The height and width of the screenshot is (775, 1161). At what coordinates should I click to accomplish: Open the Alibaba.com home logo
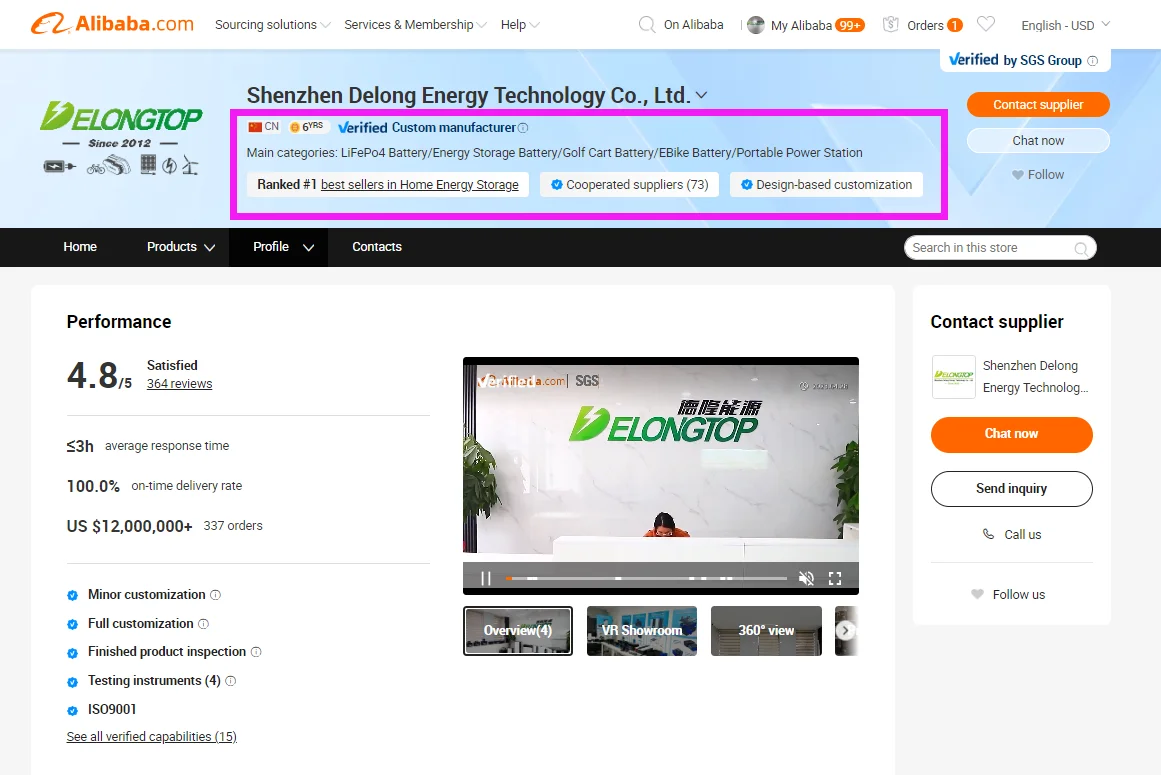click(x=112, y=24)
